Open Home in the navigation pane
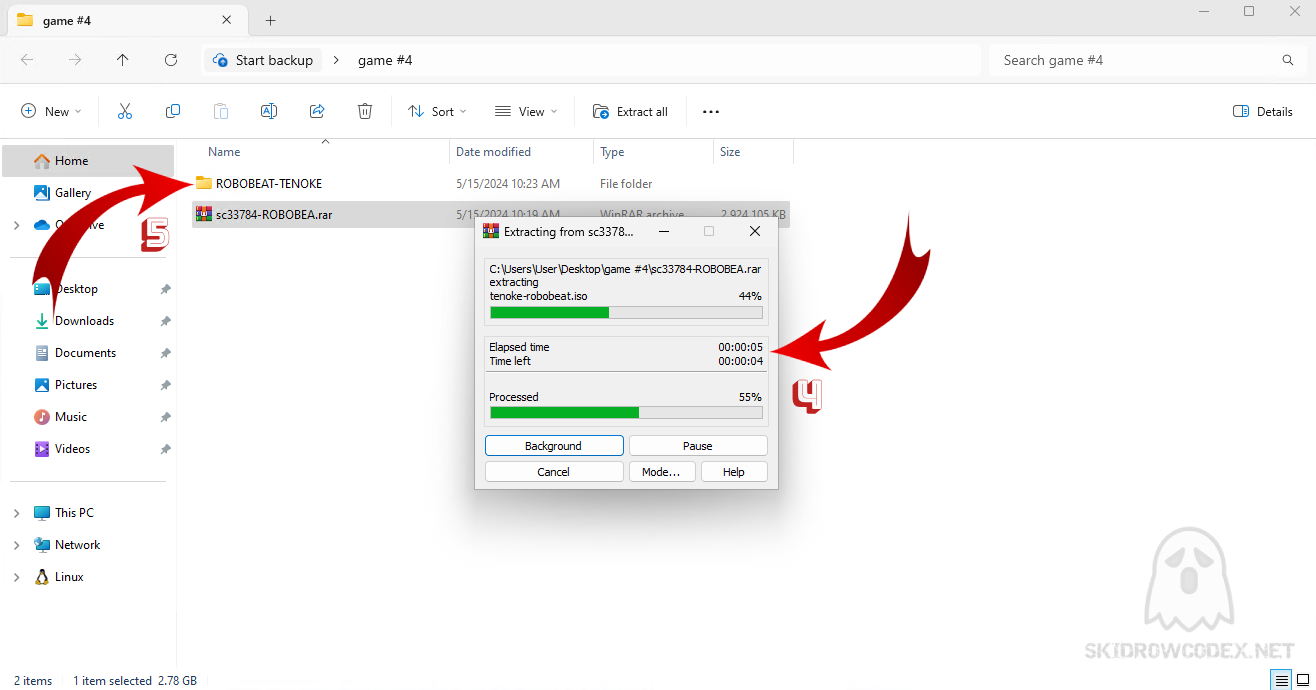This screenshot has width=1316, height=690. 88,160
